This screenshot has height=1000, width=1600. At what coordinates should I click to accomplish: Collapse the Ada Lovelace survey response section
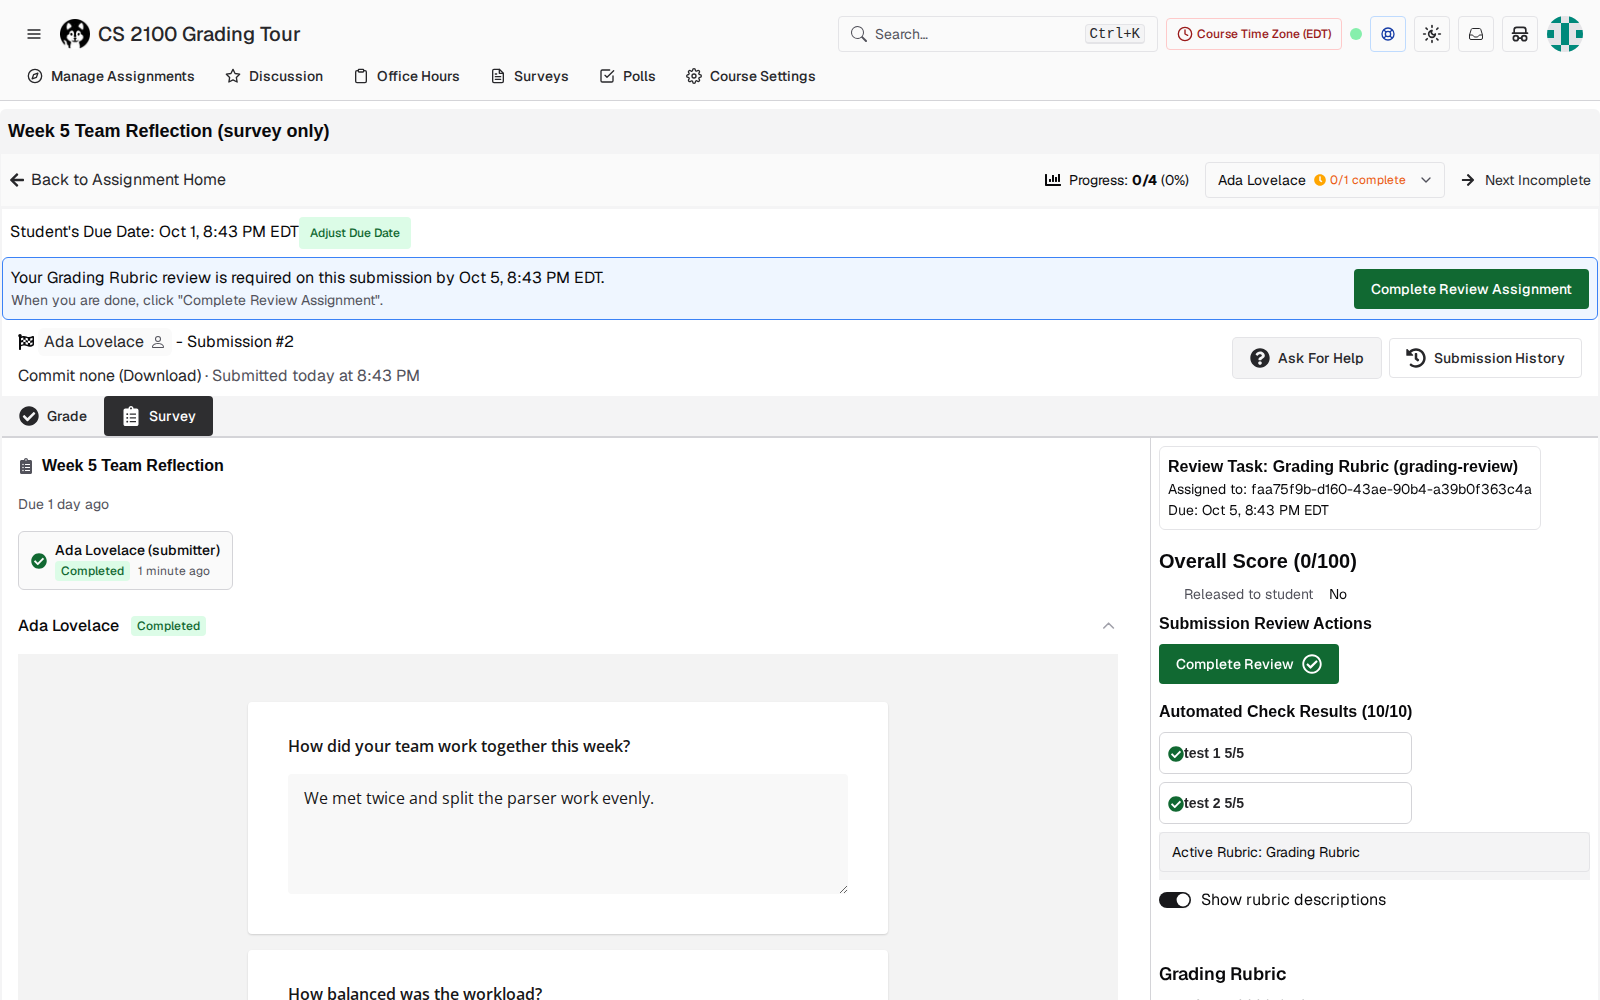pos(1108,626)
